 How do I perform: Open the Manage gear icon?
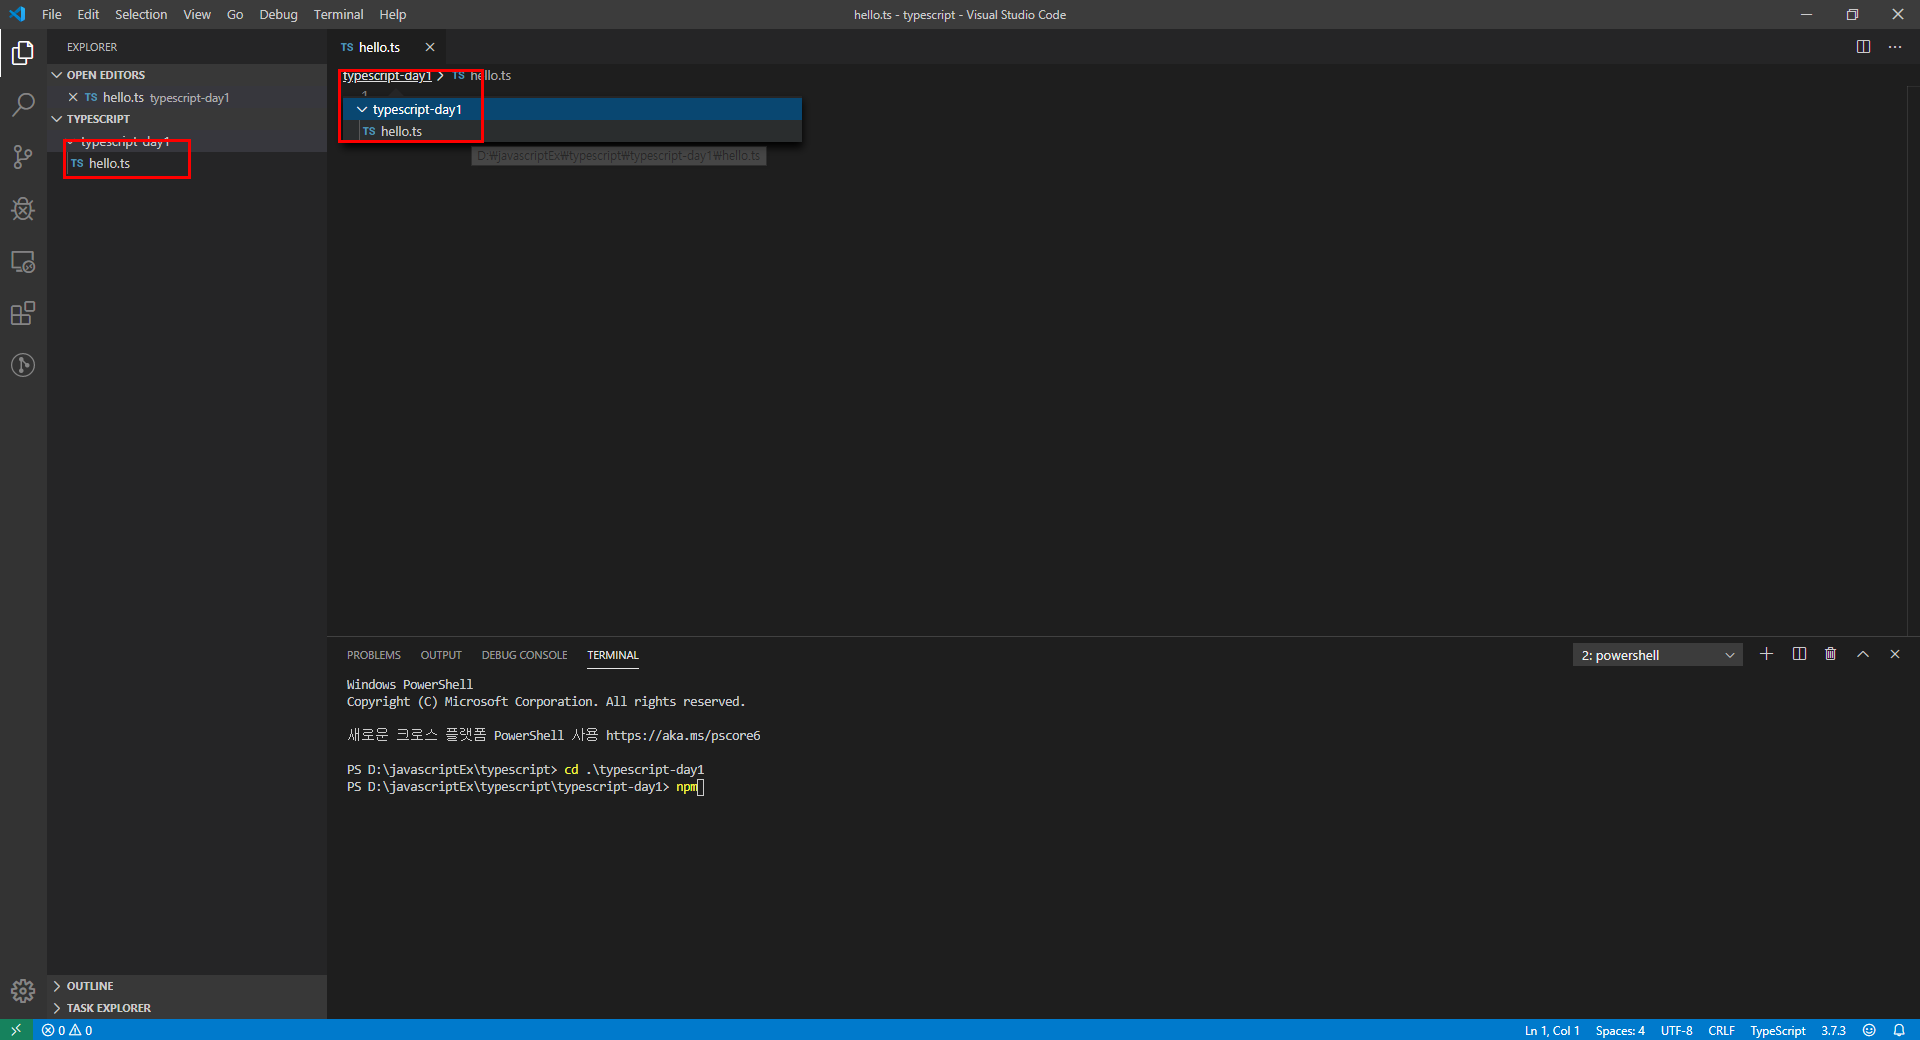(23, 991)
